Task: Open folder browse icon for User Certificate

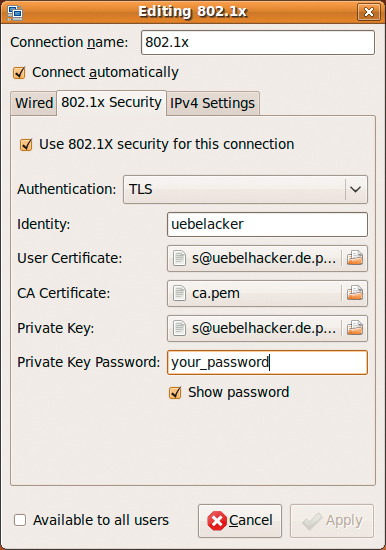Action: [355, 258]
